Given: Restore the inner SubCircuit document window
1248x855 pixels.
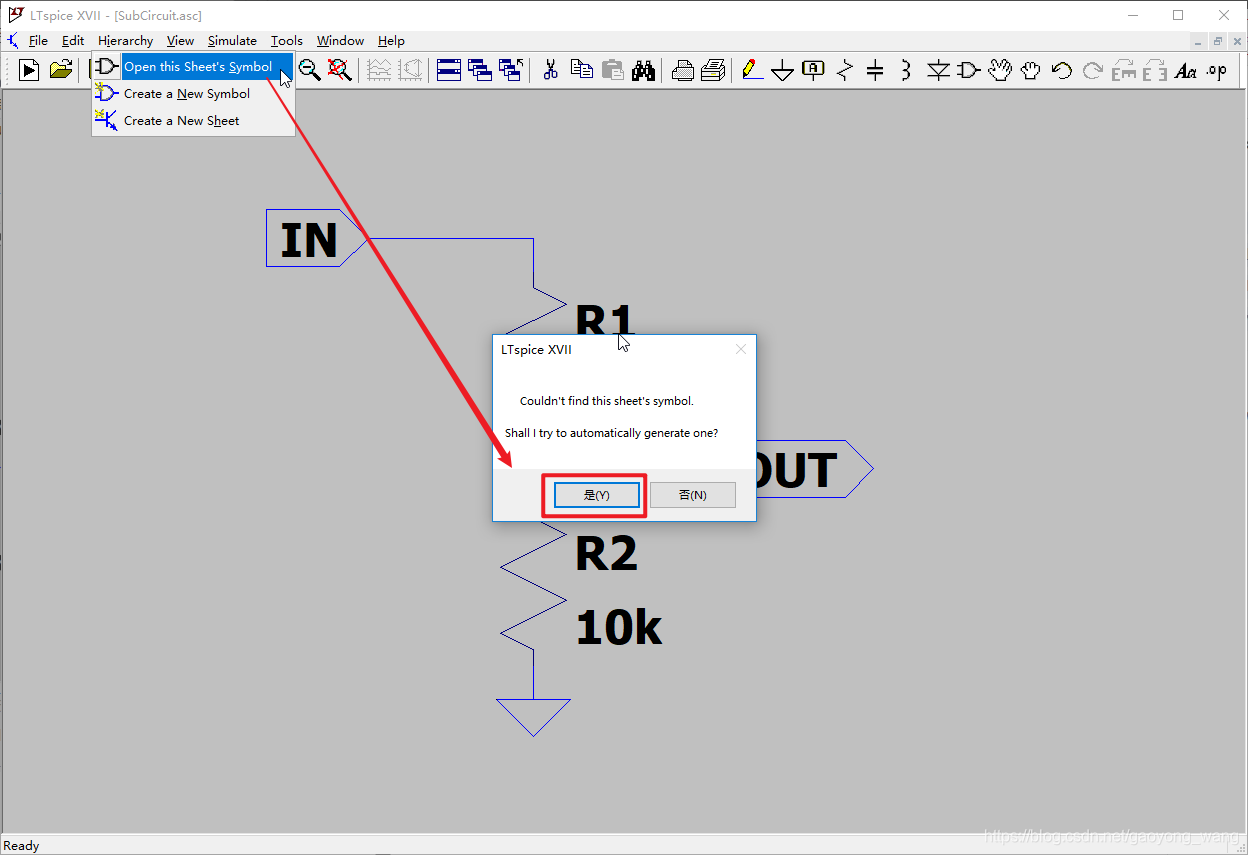Looking at the screenshot, I should (x=1218, y=41).
